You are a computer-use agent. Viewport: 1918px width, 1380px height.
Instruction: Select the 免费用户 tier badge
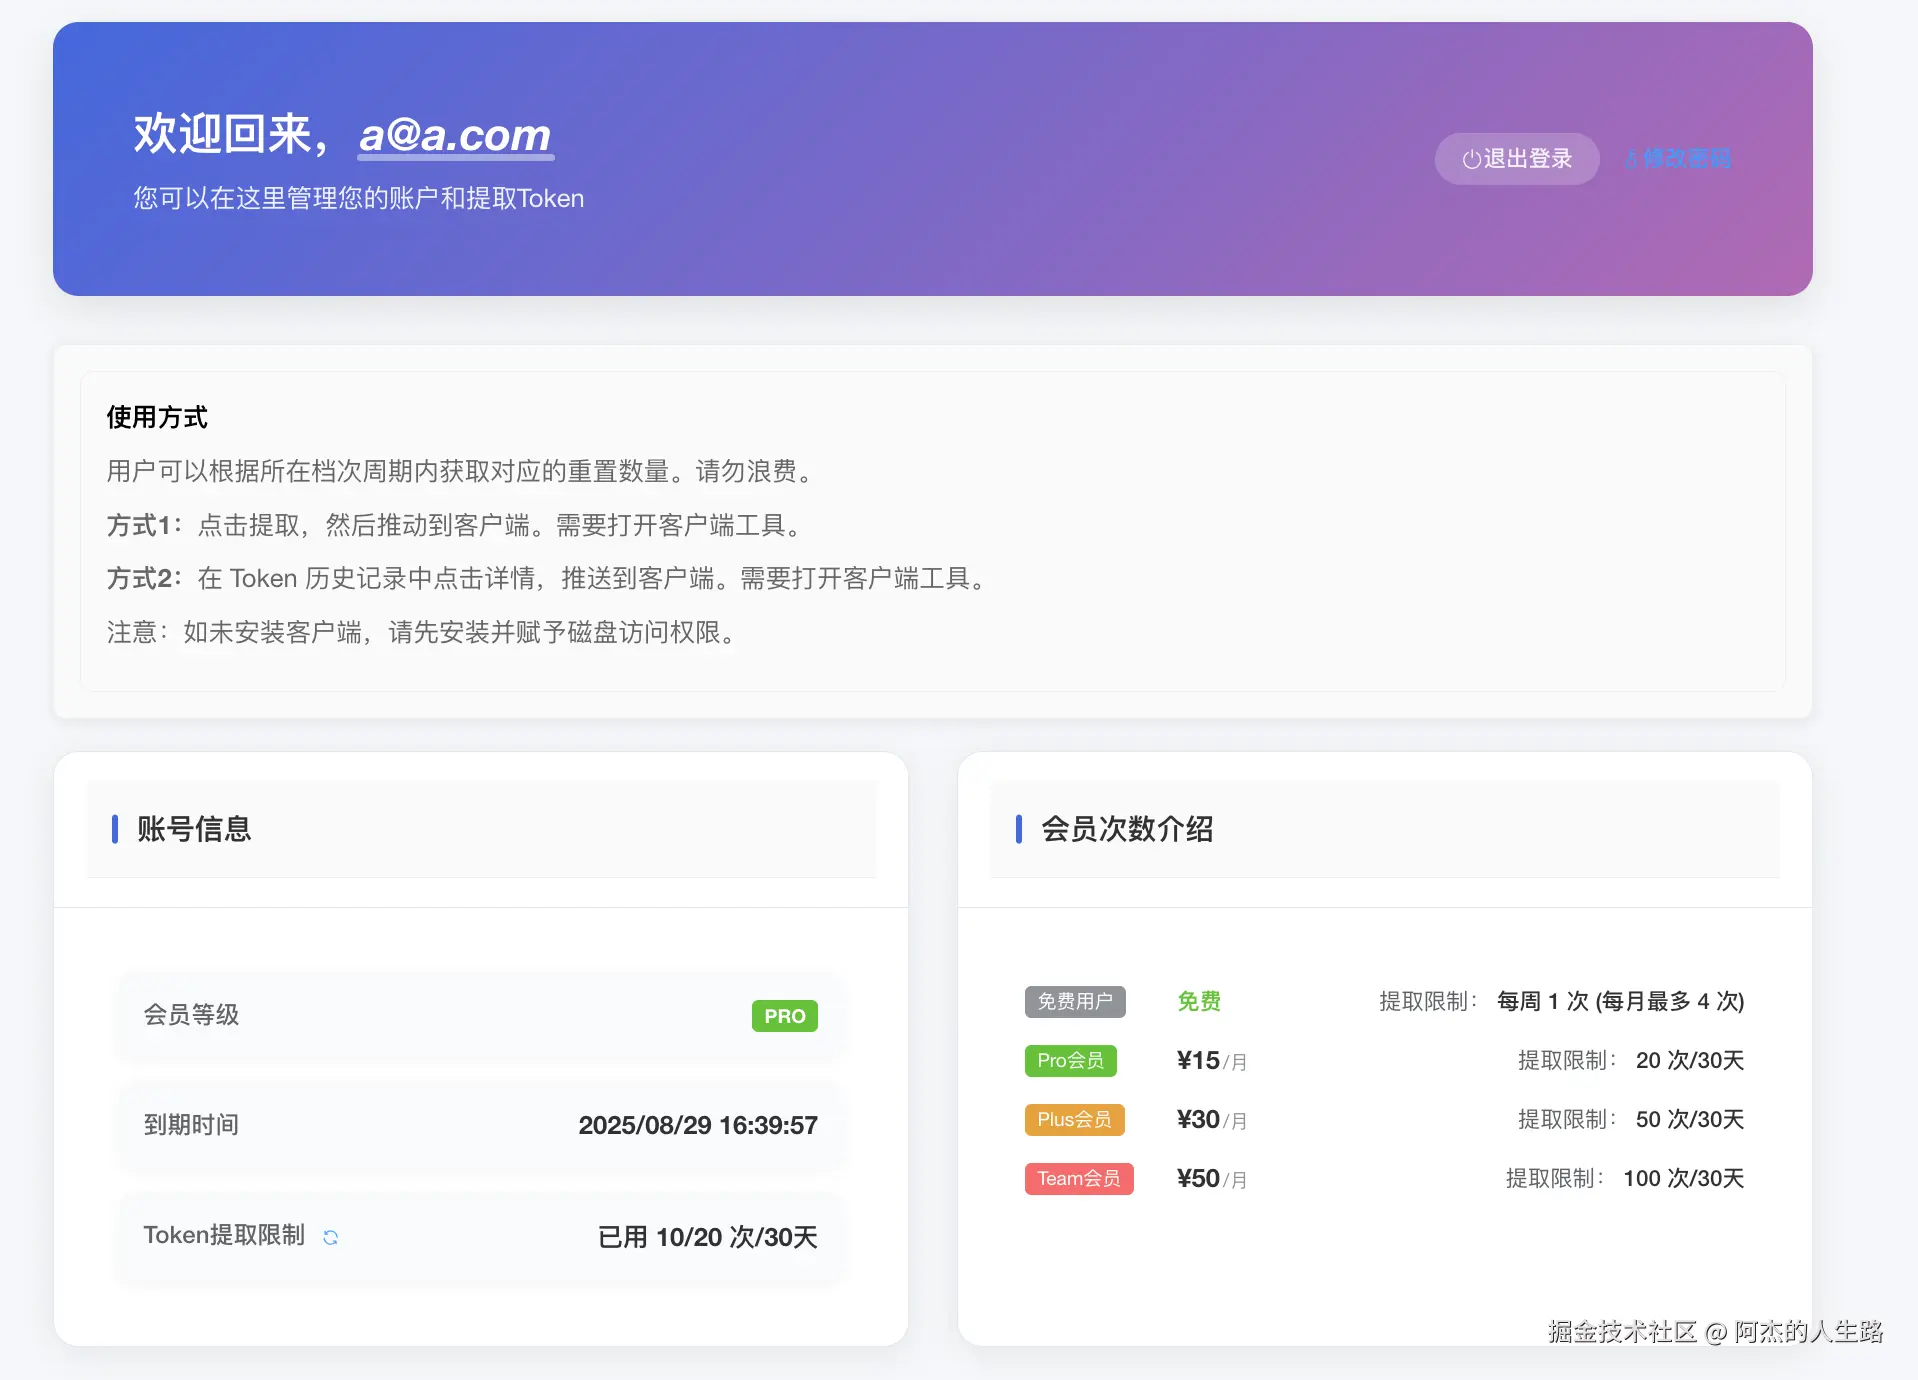click(x=1075, y=1001)
